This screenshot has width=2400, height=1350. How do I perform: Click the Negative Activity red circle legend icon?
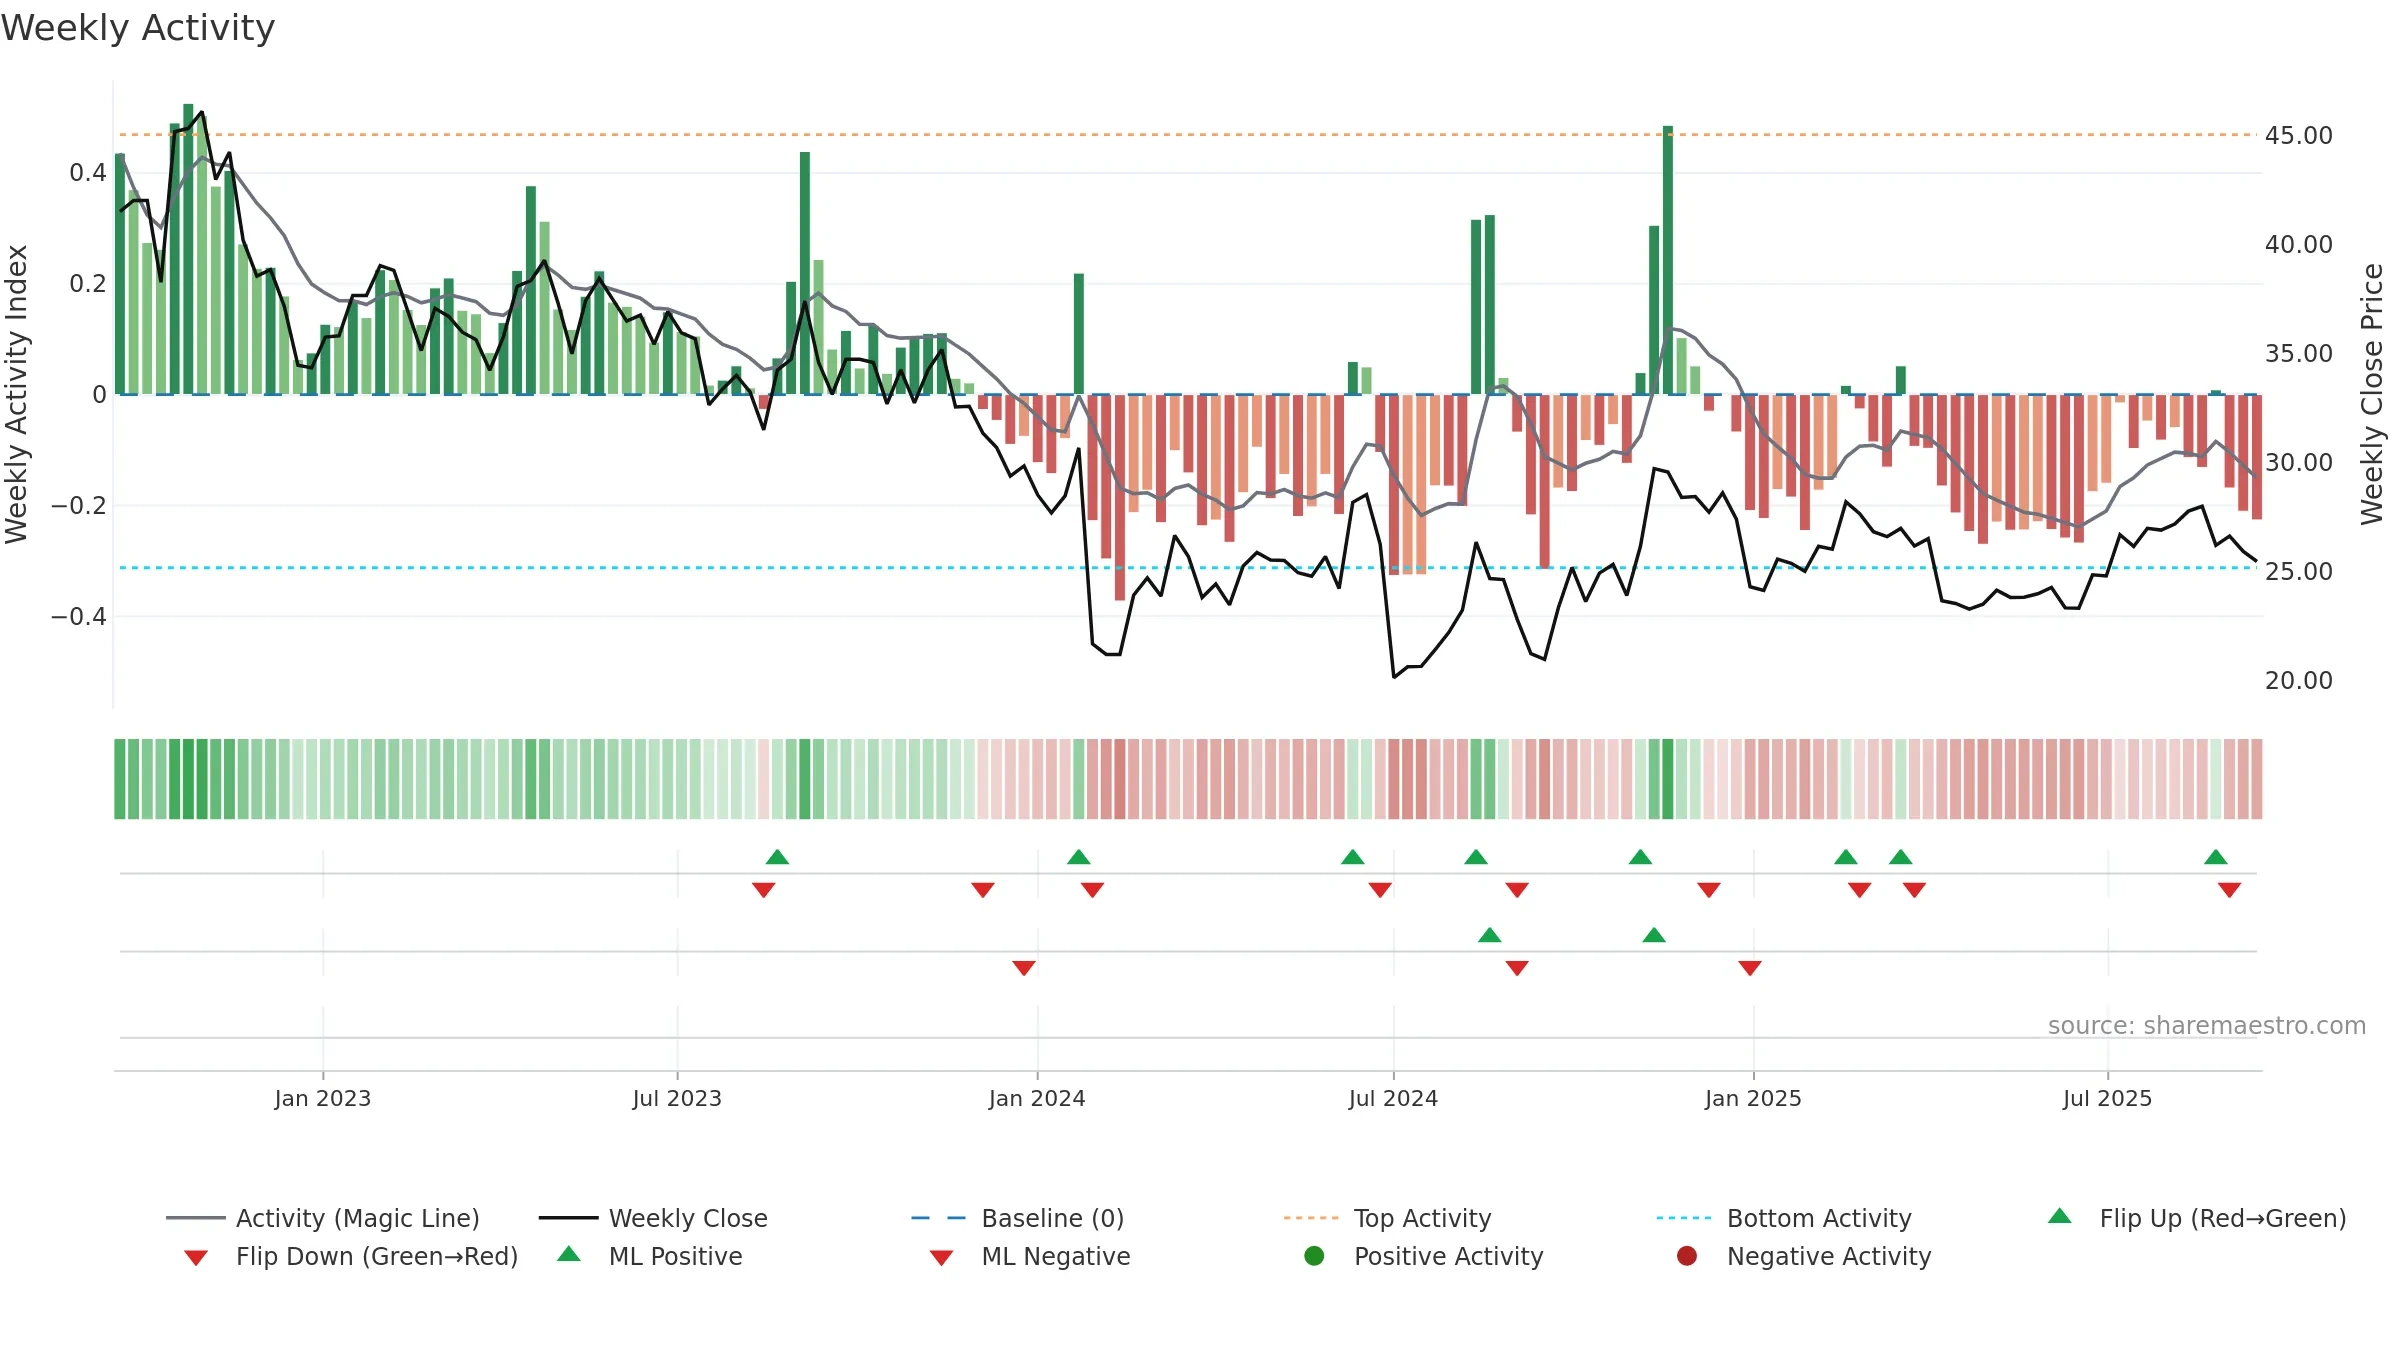[1687, 1256]
